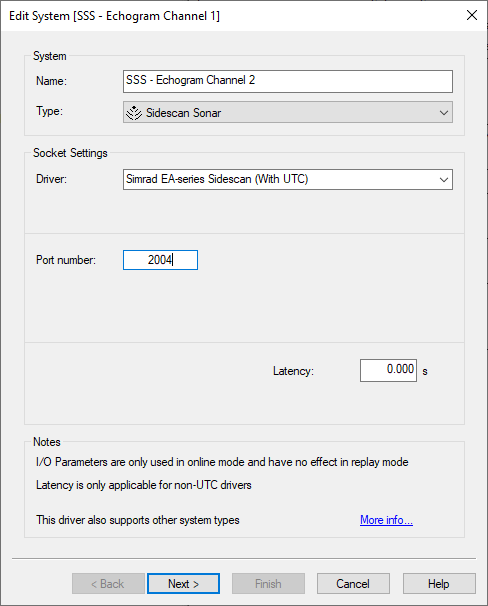Click the Type dropdown chevron arrow

pyautogui.click(x=444, y=113)
